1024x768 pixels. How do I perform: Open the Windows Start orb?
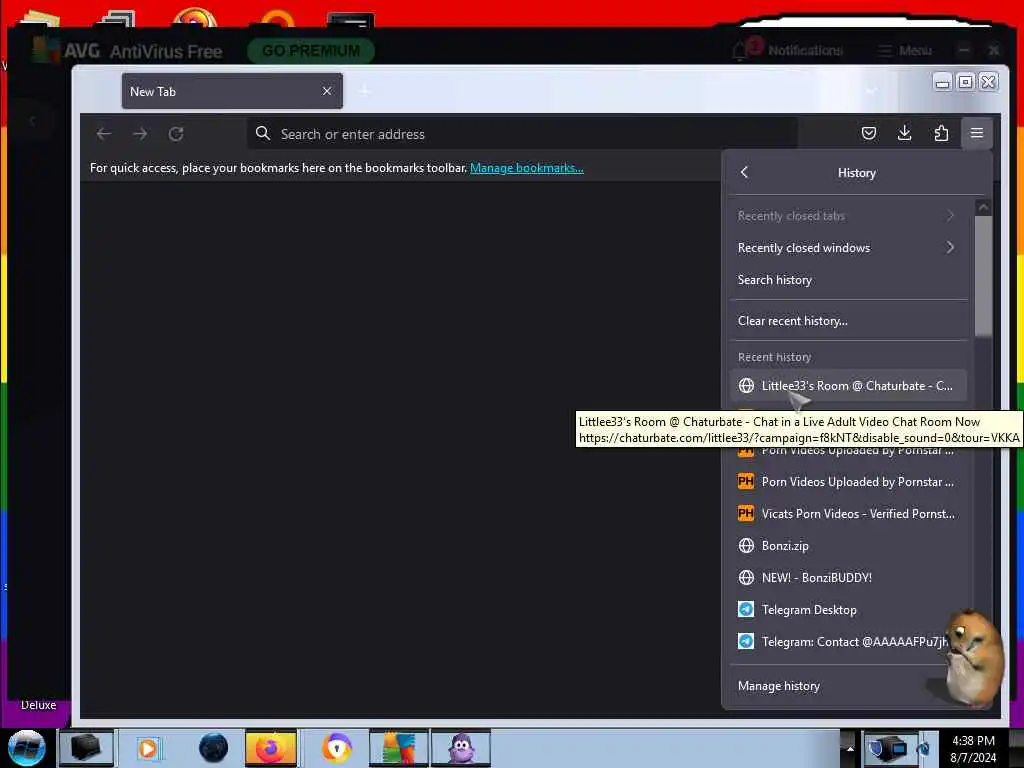click(x=26, y=748)
